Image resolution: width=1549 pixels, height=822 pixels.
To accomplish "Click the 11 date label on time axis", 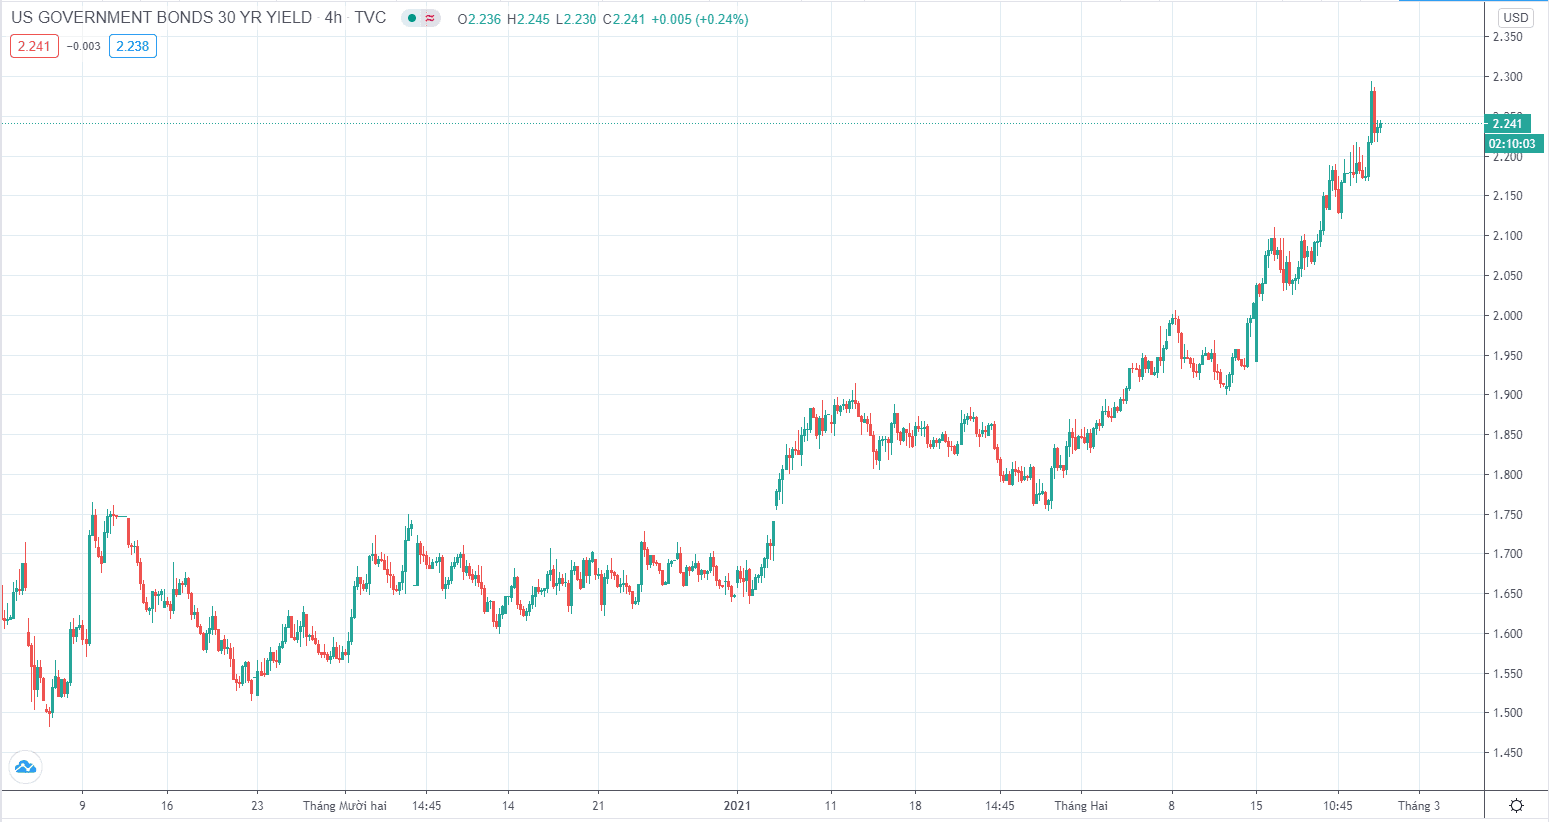I will tap(830, 806).
